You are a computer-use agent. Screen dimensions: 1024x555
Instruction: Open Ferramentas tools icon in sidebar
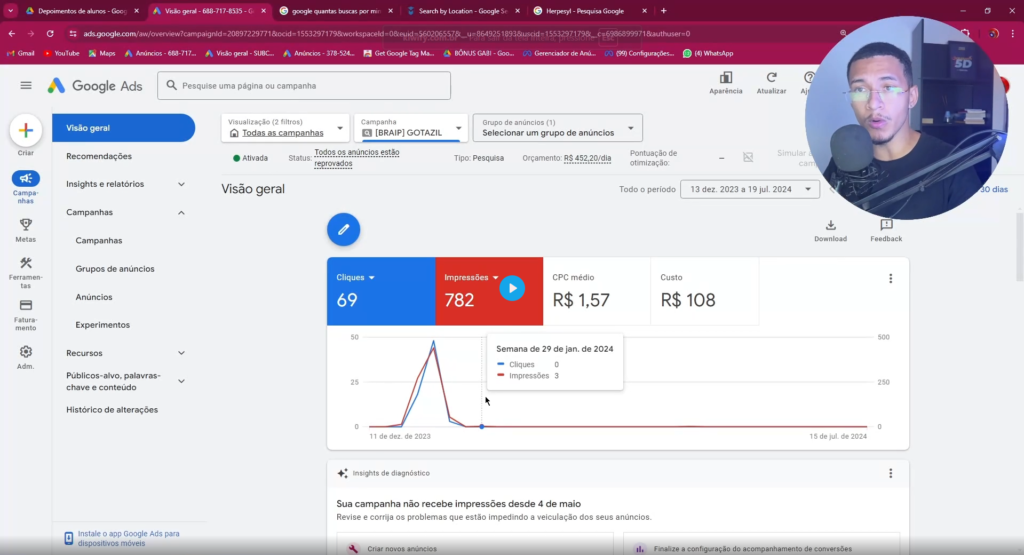(26, 264)
